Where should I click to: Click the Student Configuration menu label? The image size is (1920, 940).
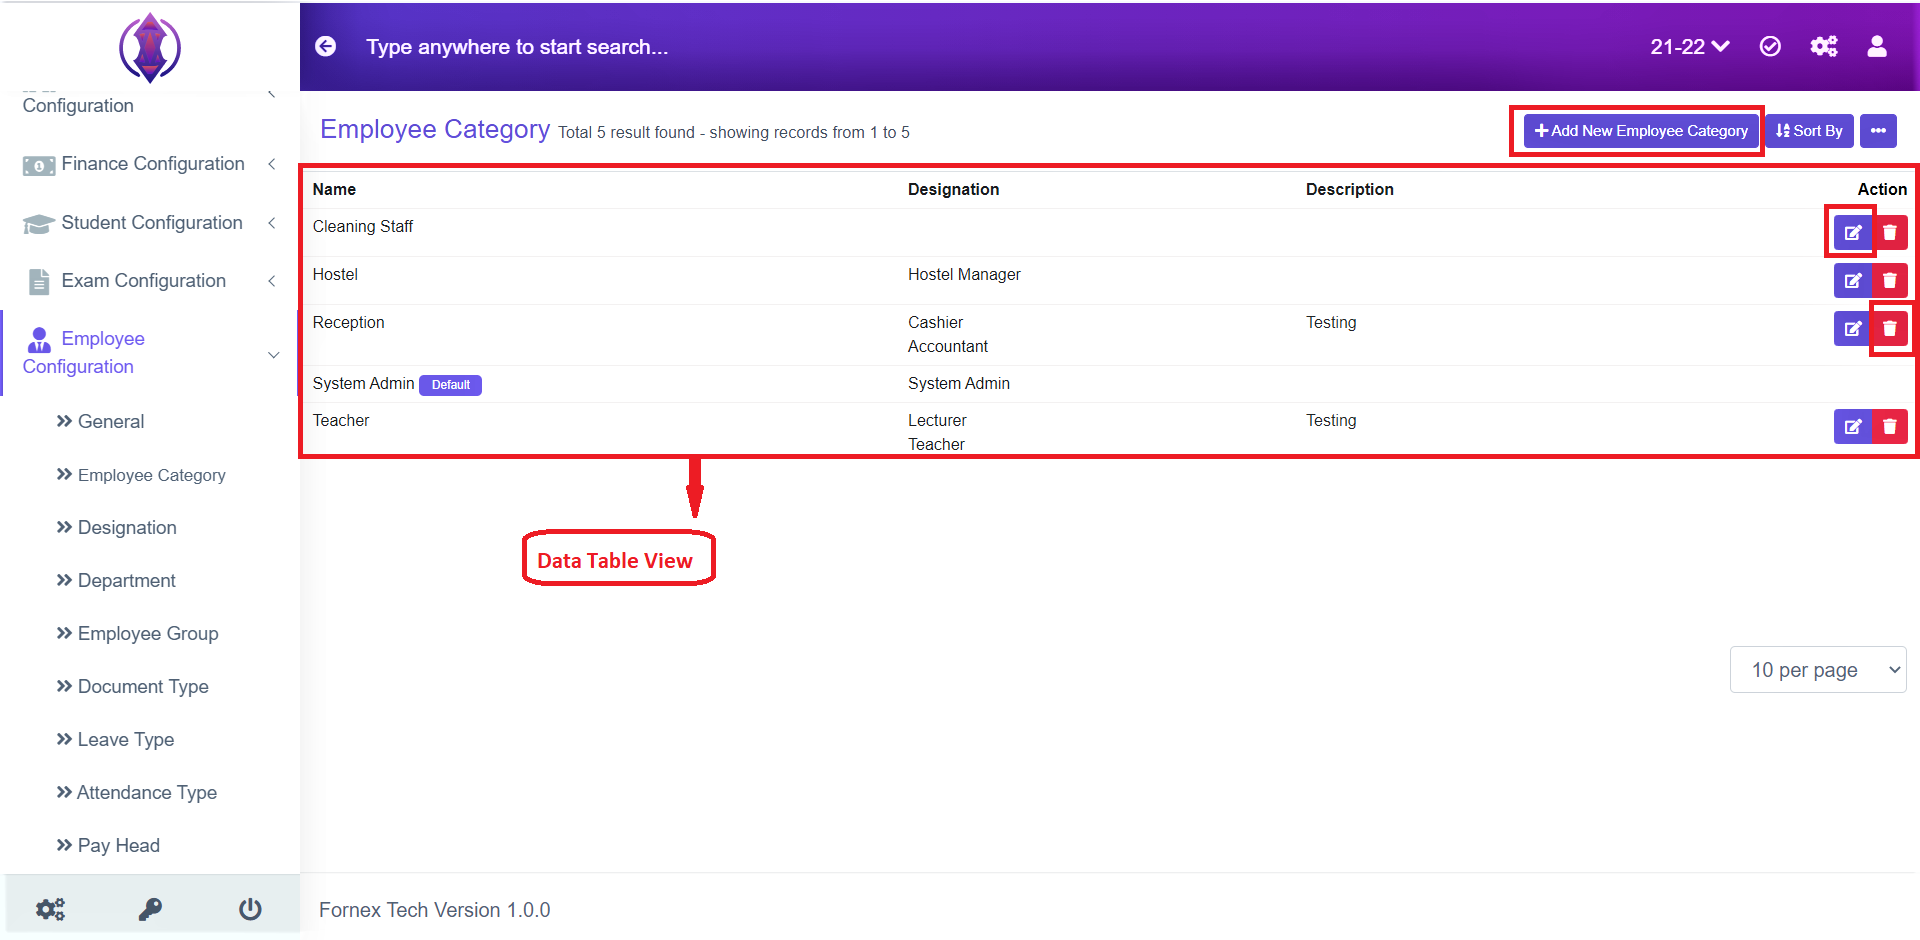152,223
